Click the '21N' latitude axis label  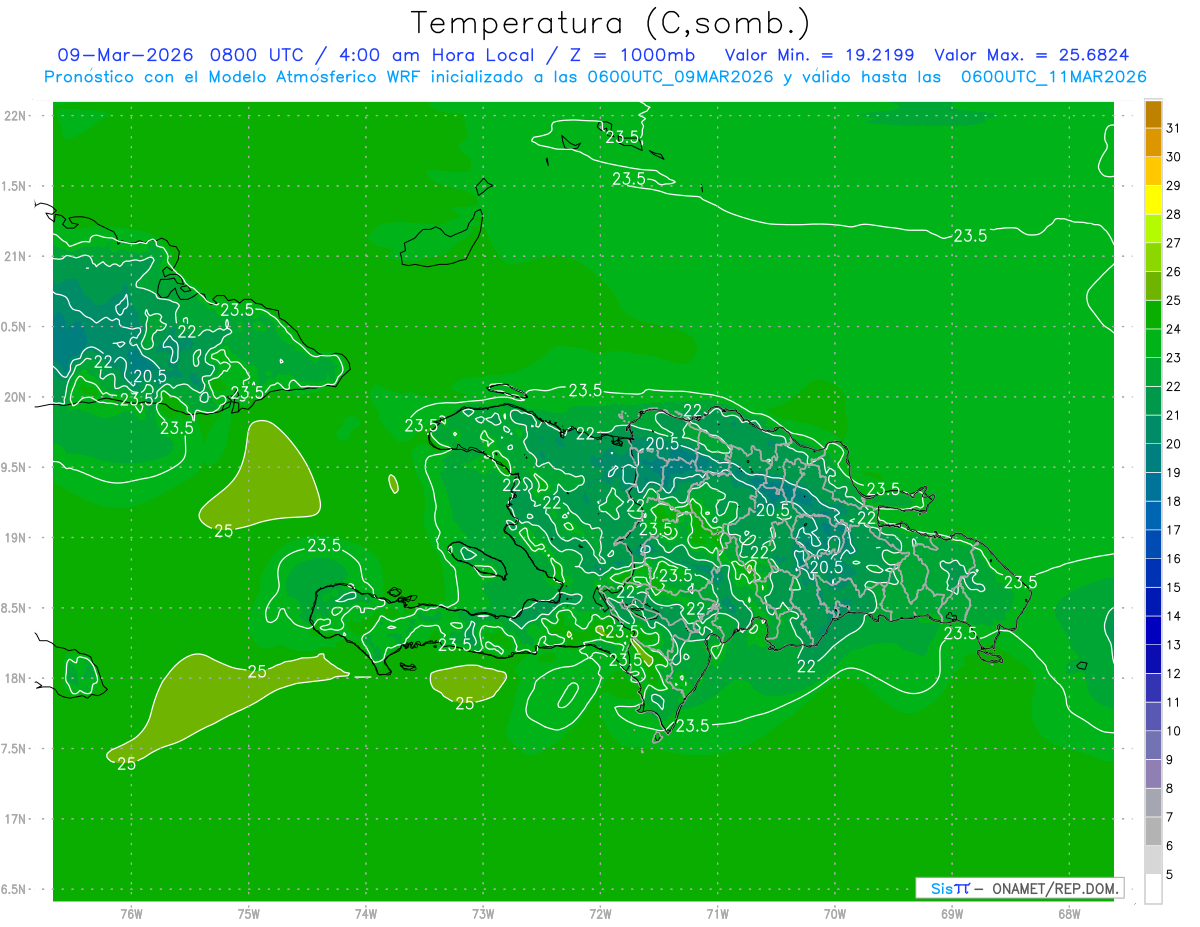point(15,257)
